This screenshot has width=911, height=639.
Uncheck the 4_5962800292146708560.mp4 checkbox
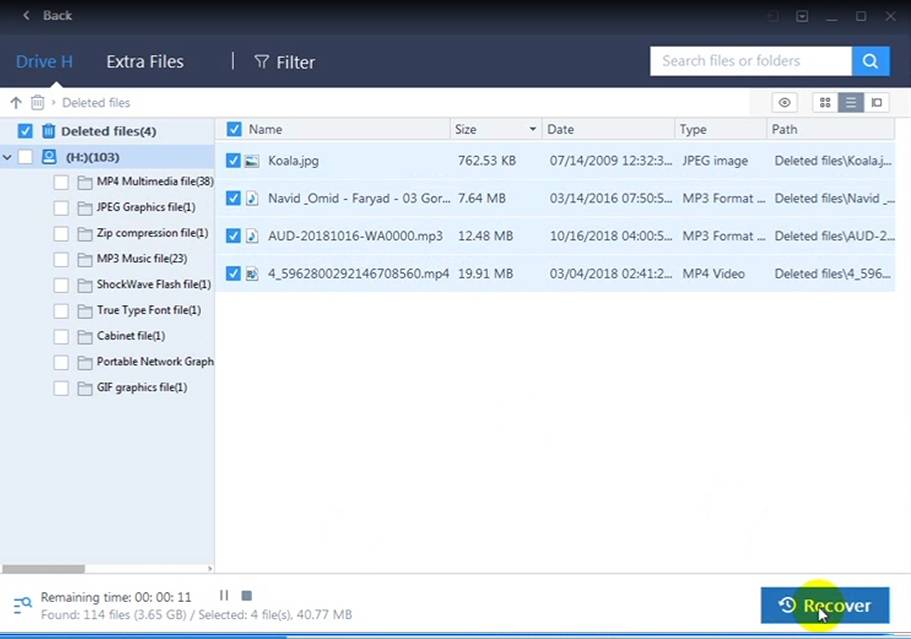click(x=233, y=273)
